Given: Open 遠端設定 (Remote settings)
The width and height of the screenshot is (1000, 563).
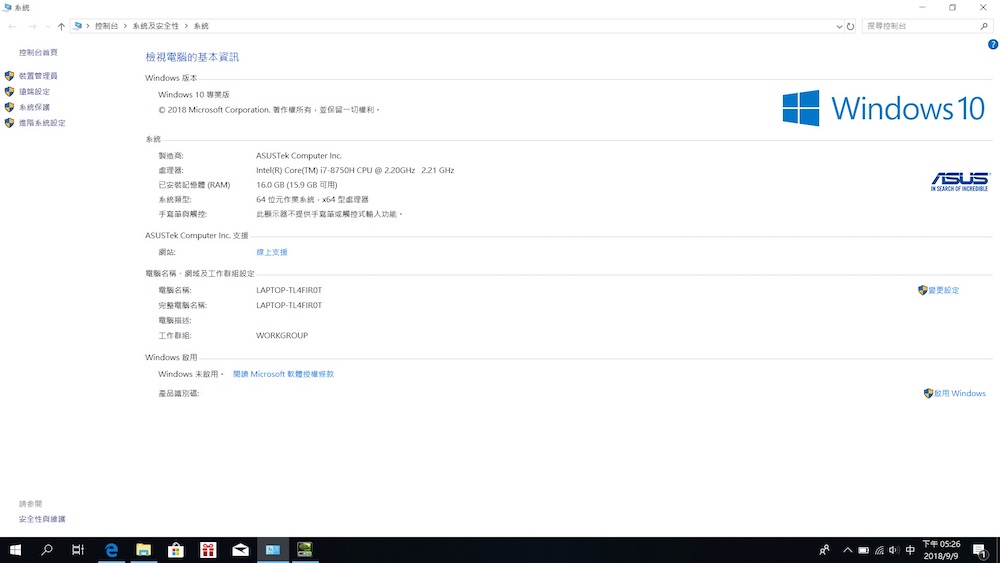Looking at the screenshot, I should (x=34, y=92).
